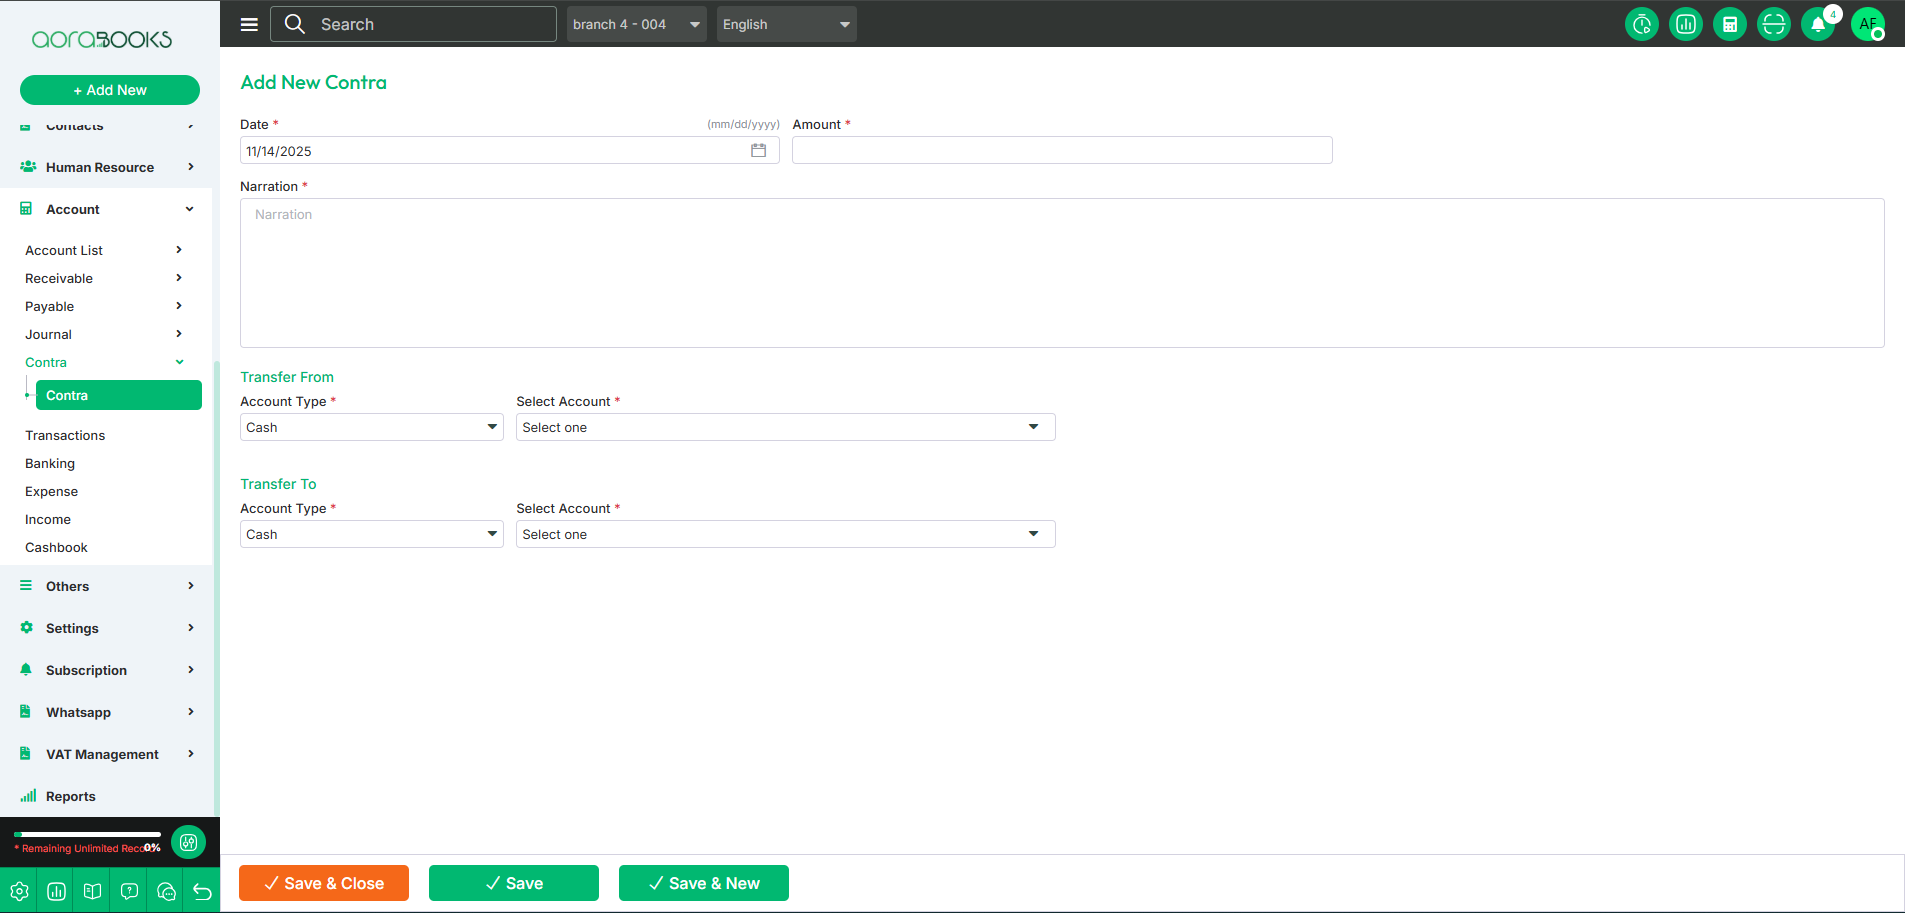Open Transfer From Account Type dropdown
1905x913 pixels.
(x=371, y=427)
